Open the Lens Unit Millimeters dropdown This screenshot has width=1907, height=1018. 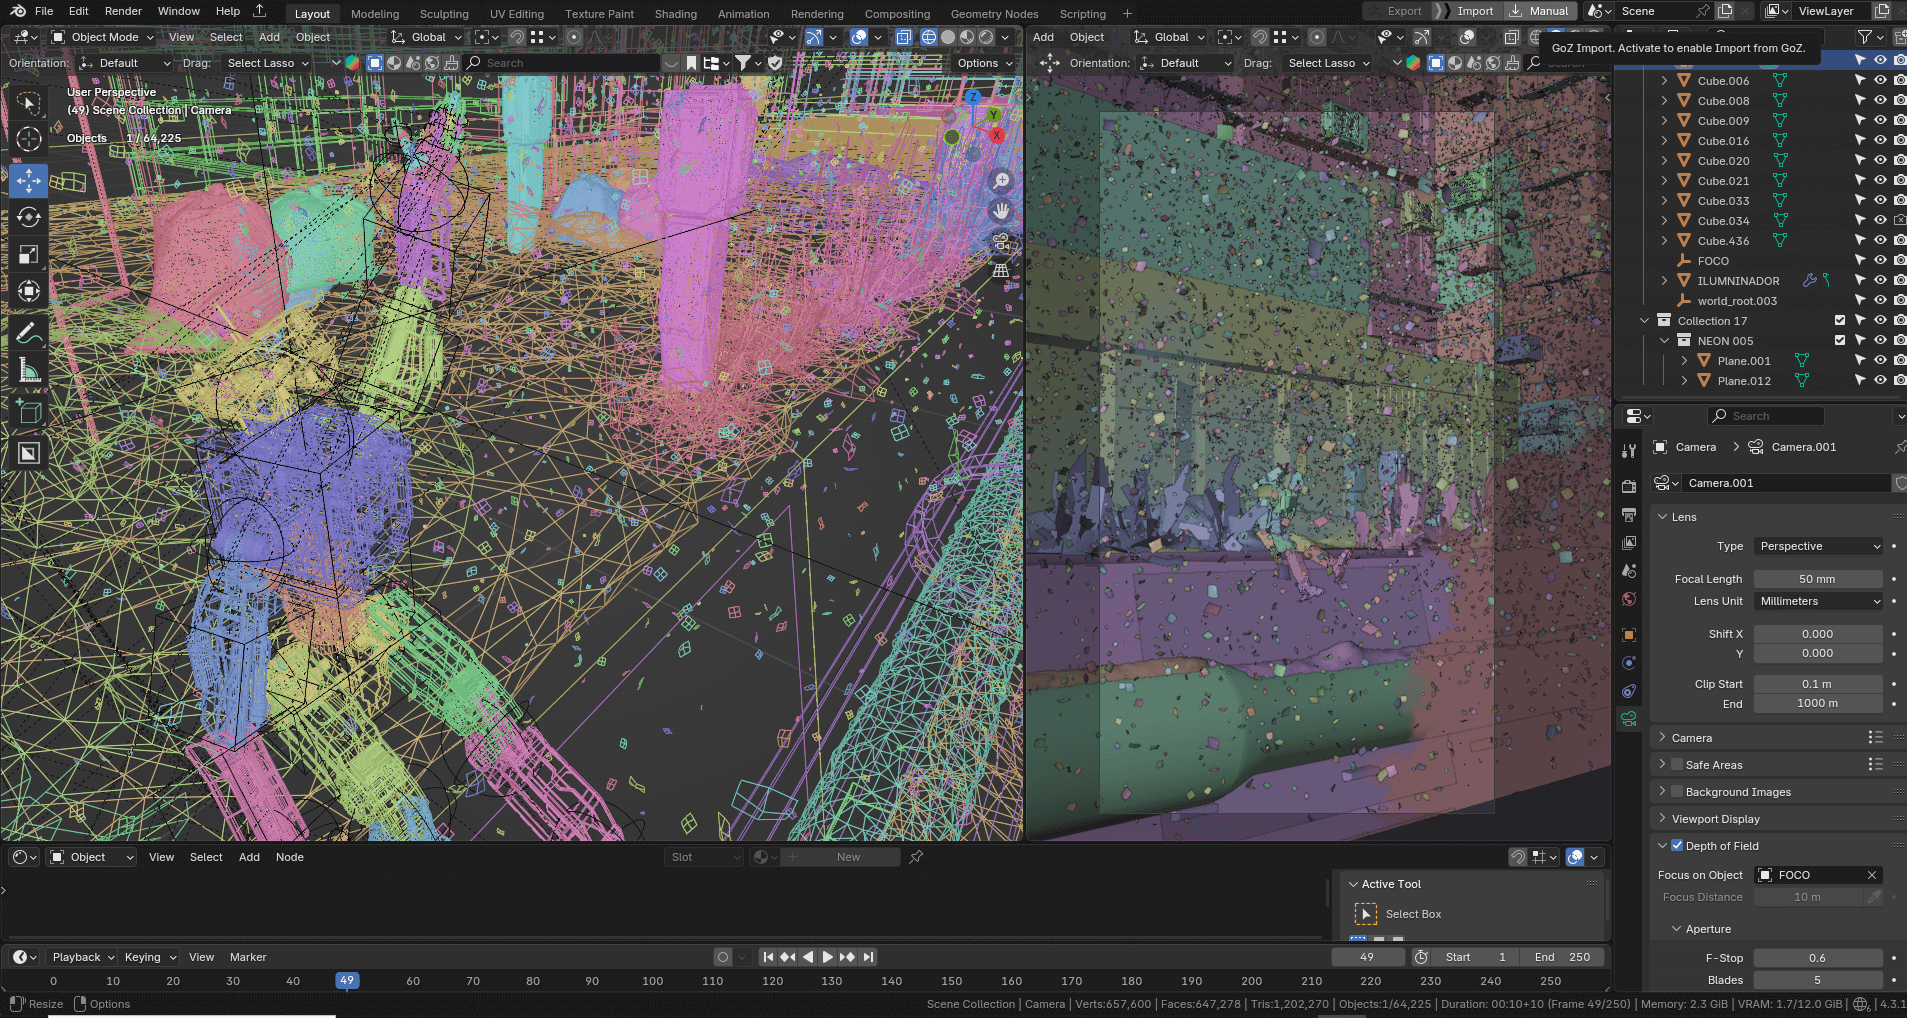coord(1819,601)
